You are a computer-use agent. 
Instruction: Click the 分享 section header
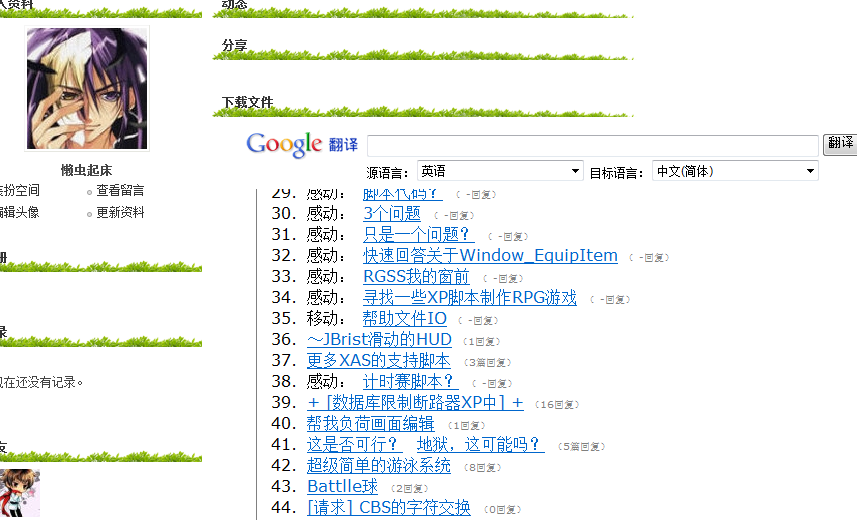(234, 45)
